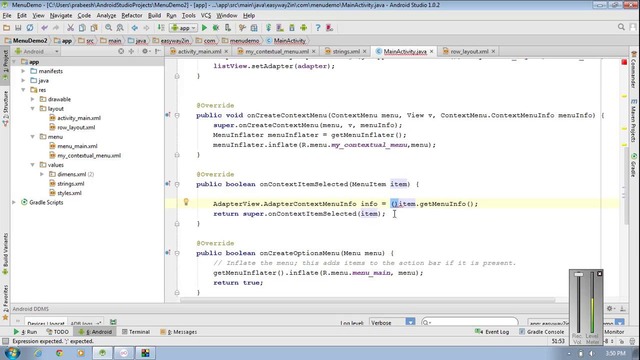640x360 pixels.
Task: Switch to activity_main.xml tab
Action: pos(199,51)
